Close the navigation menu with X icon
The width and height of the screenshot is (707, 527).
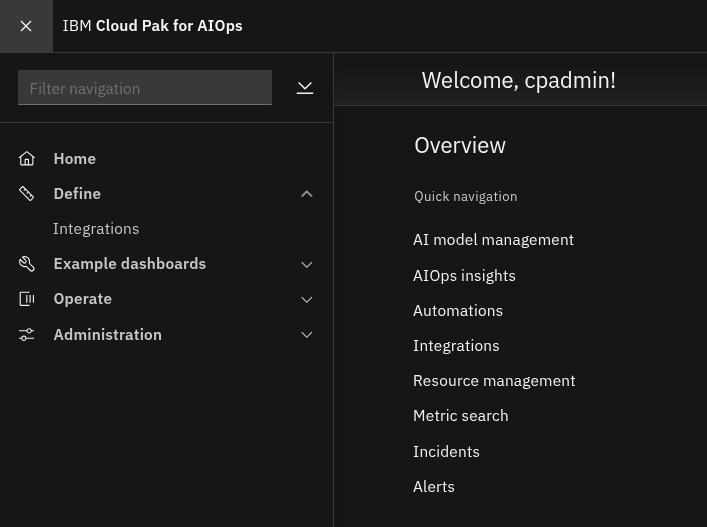26,26
